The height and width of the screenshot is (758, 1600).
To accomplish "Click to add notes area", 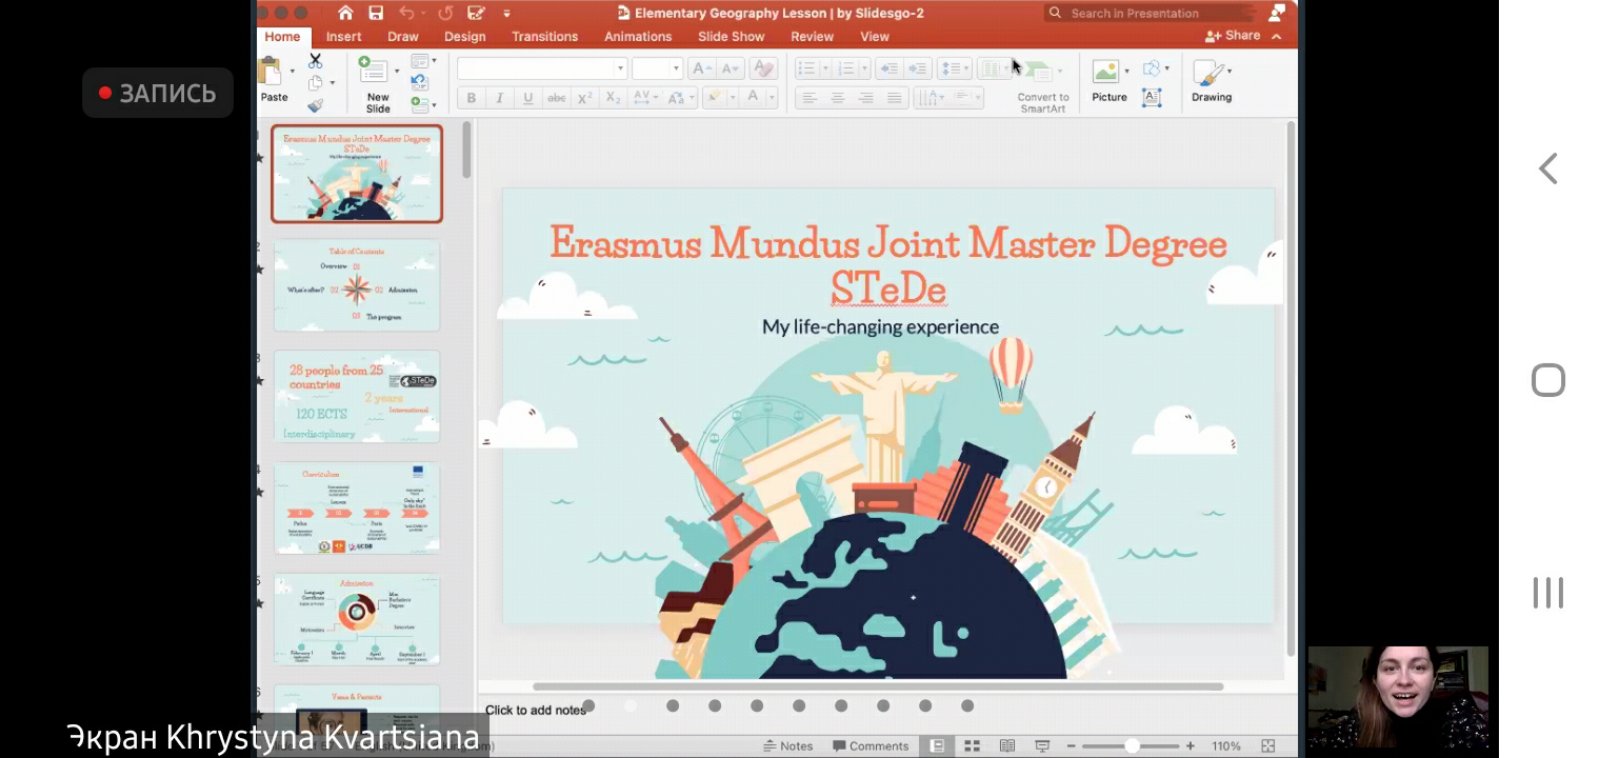I will [536, 710].
